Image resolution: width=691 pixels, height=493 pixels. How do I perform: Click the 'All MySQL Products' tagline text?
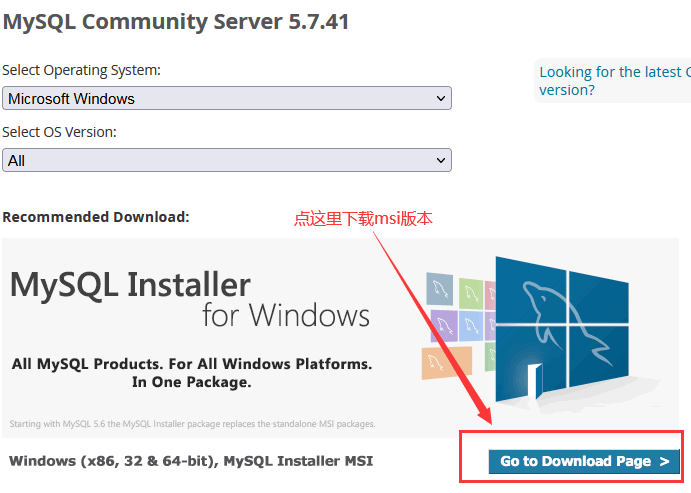click(192, 373)
